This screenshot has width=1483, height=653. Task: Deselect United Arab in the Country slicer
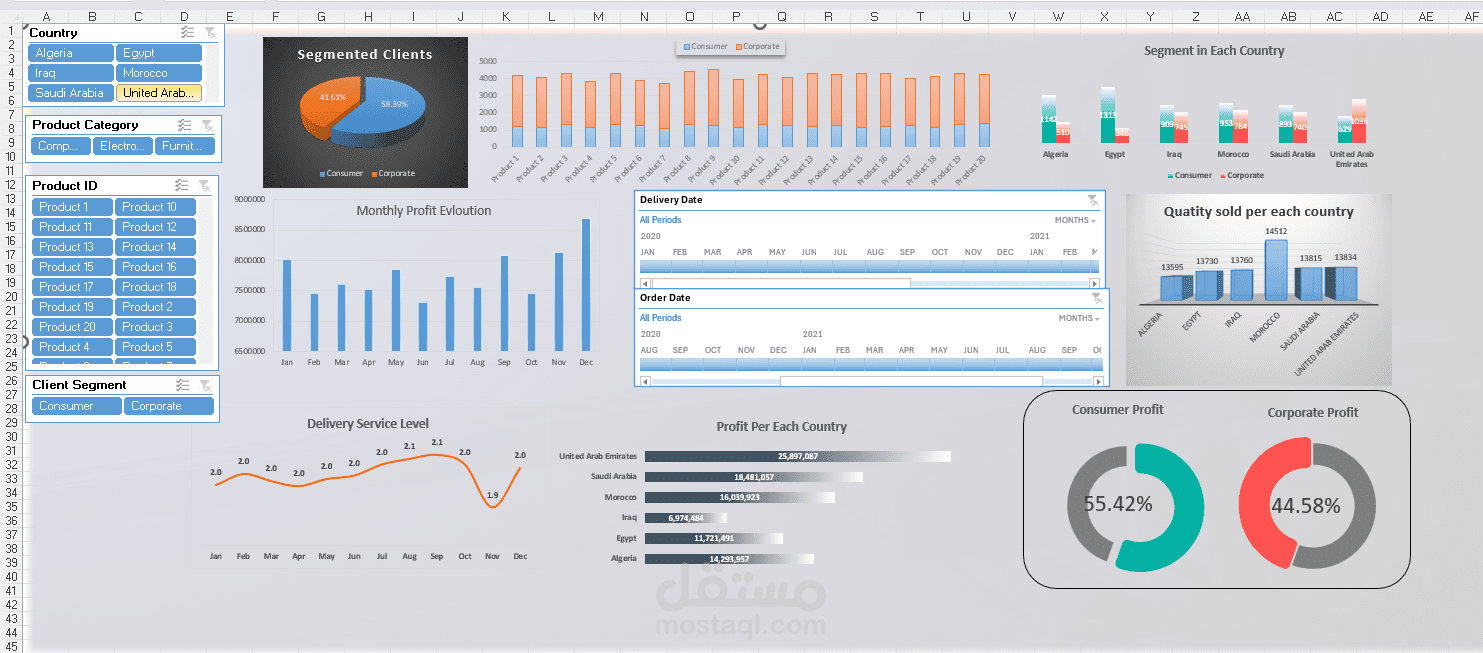[x=158, y=92]
